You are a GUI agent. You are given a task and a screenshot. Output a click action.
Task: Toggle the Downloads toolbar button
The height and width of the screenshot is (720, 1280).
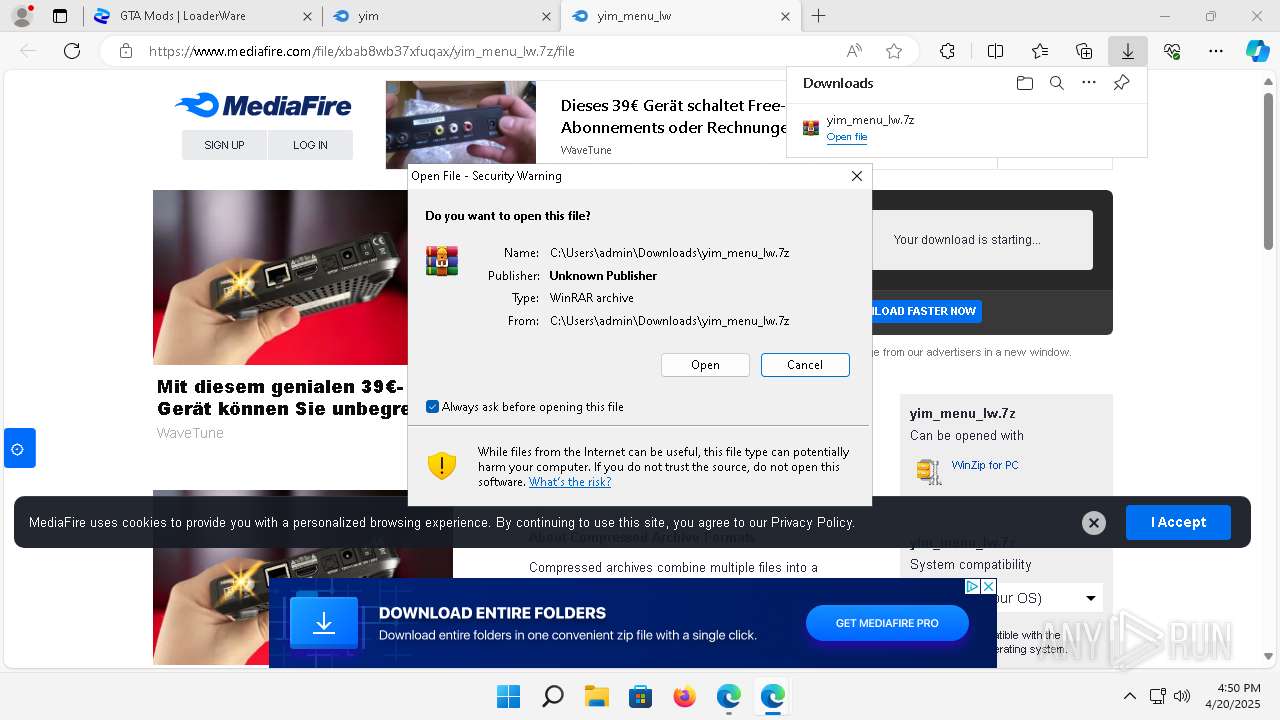(1127, 51)
